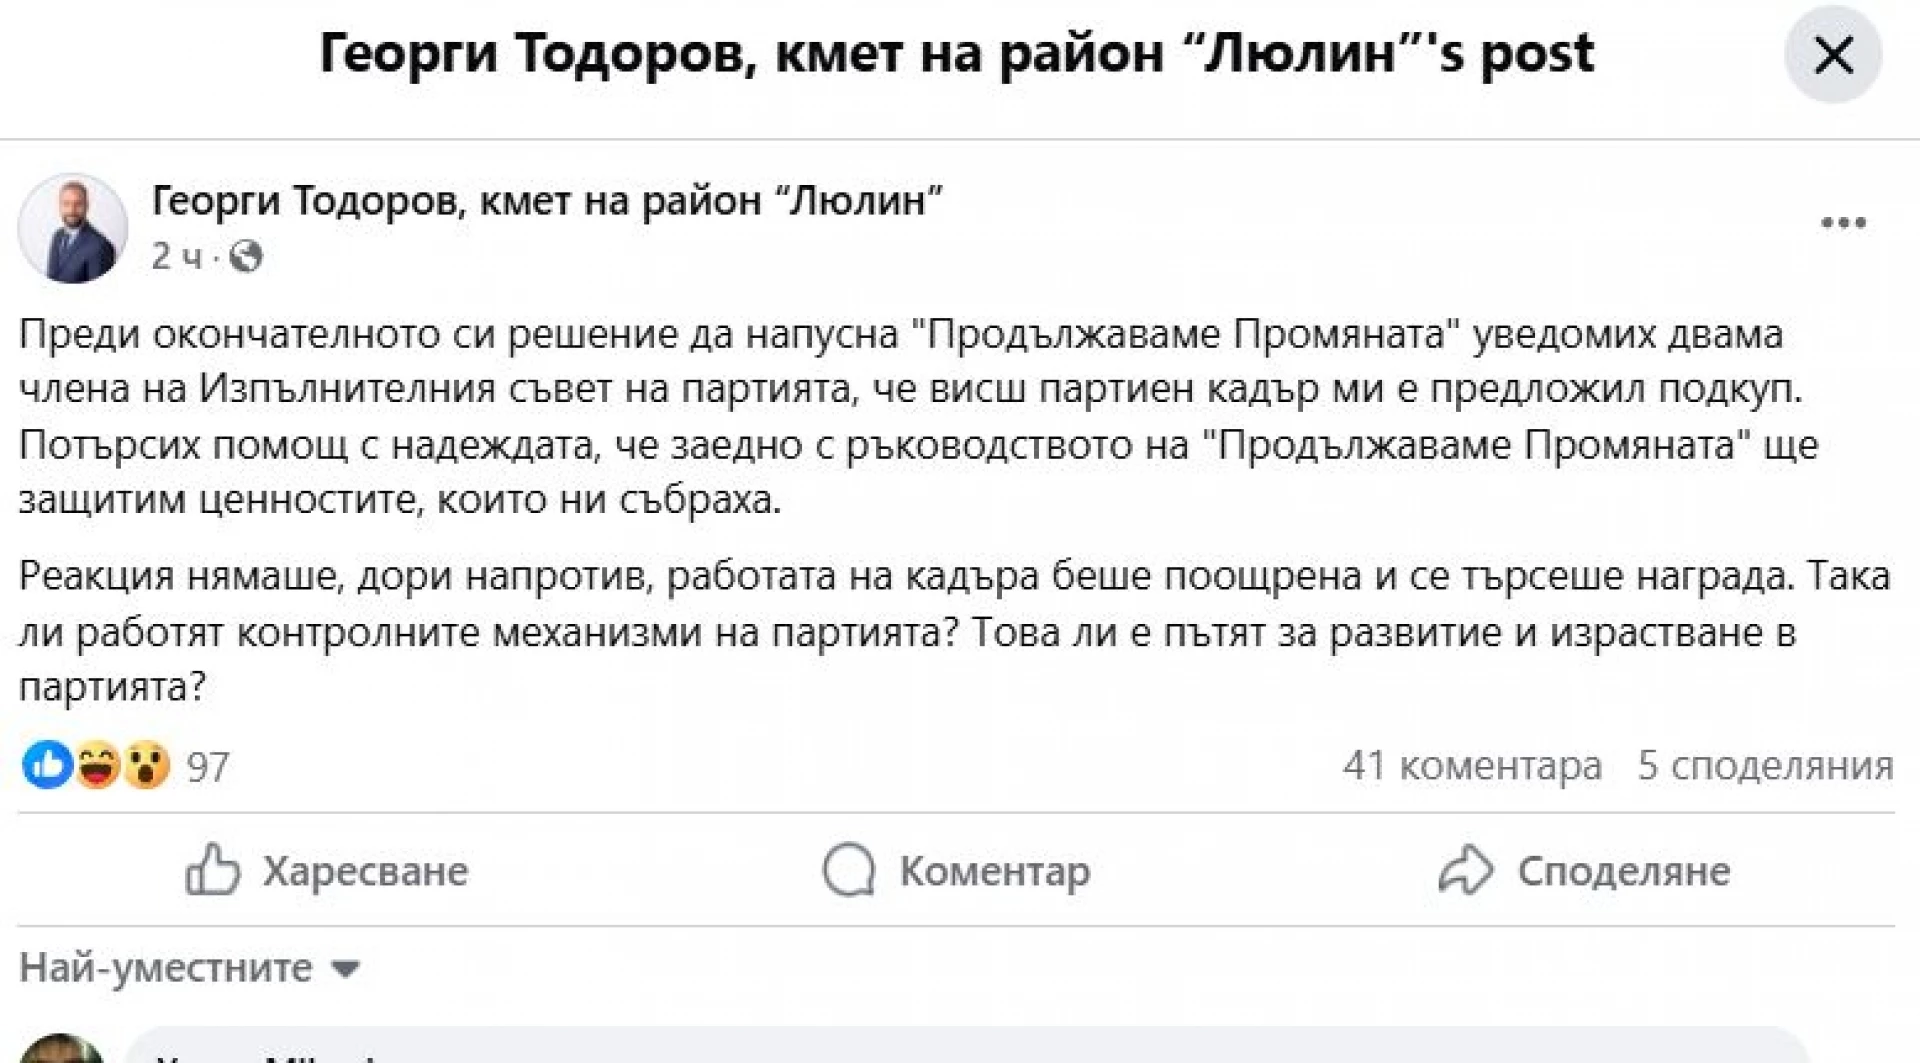
Task: Open the first commenter's avatar at bottom
Action: point(62,1048)
